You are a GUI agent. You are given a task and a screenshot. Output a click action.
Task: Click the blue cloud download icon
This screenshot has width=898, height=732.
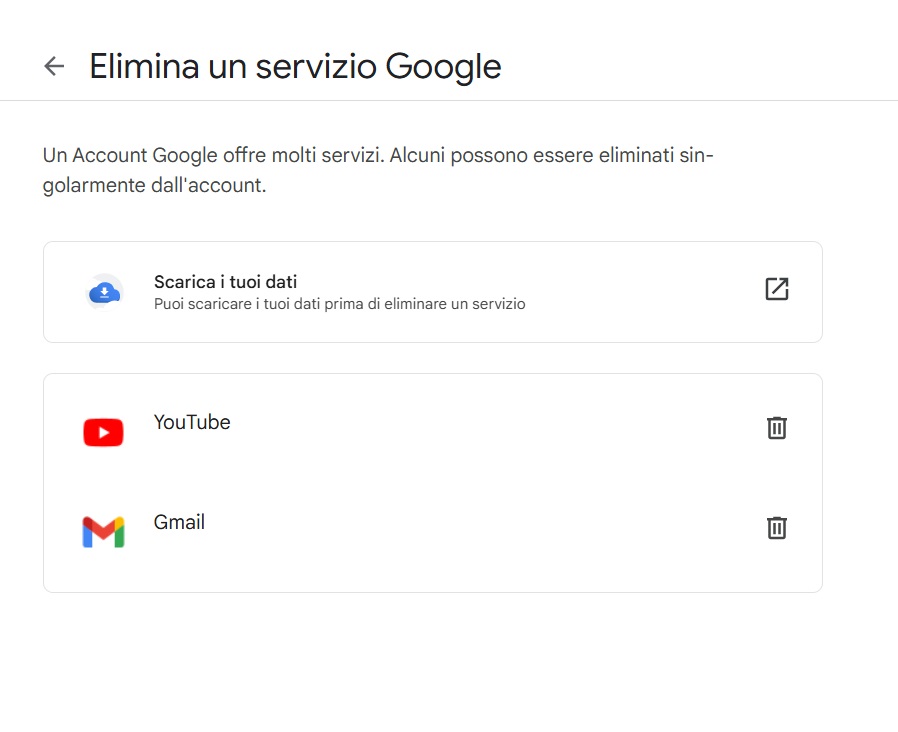tap(104, 291)
